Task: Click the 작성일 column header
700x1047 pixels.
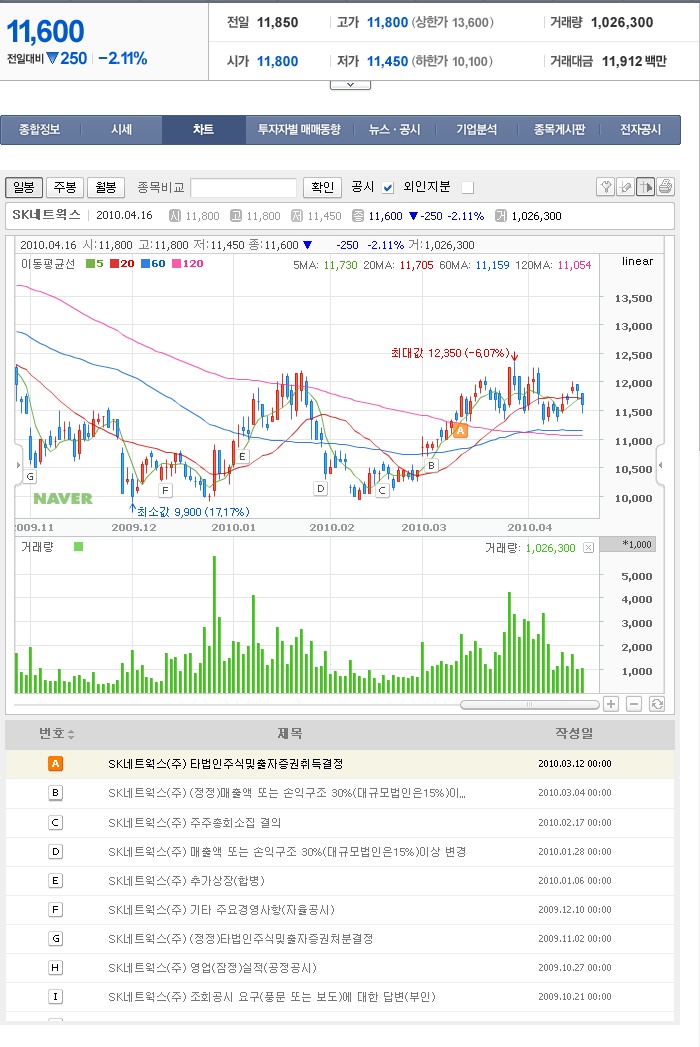Action: click(574, 733)
